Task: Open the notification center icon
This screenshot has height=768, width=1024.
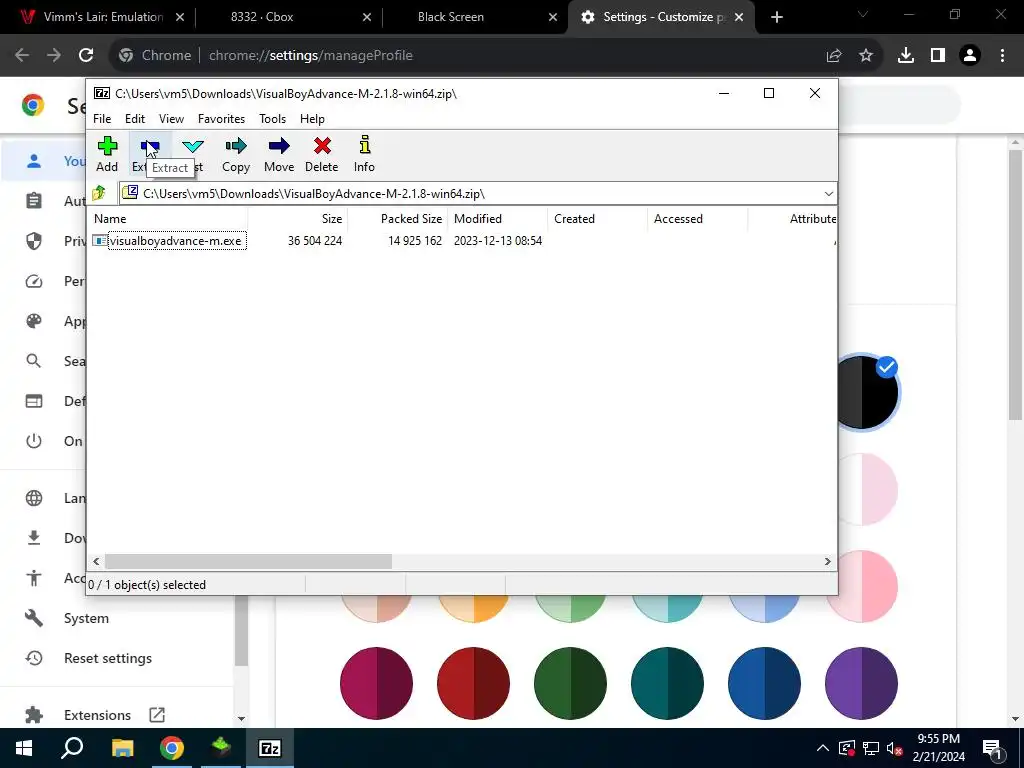Action: (992, 748)
